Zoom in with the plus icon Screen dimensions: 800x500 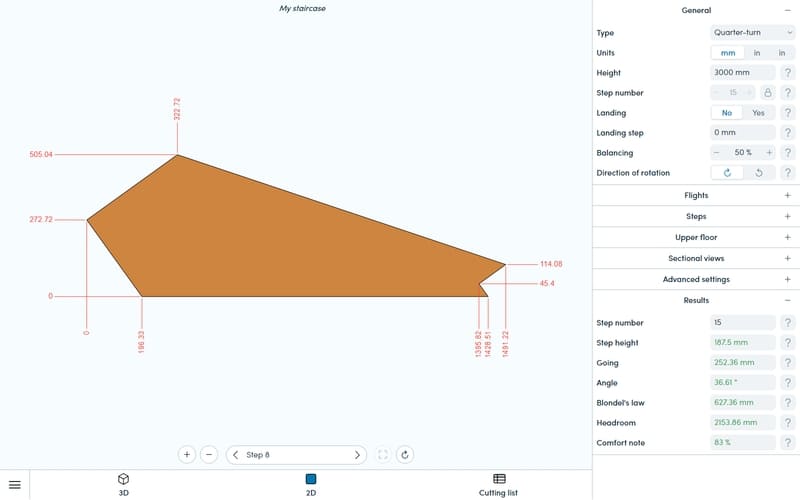point(186,455)
